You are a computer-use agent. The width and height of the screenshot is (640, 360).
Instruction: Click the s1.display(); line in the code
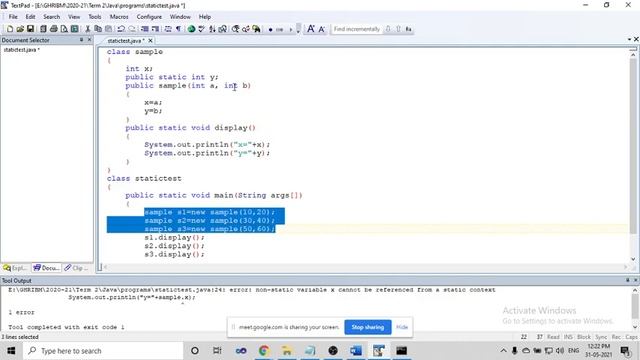[x=174, y=238]
